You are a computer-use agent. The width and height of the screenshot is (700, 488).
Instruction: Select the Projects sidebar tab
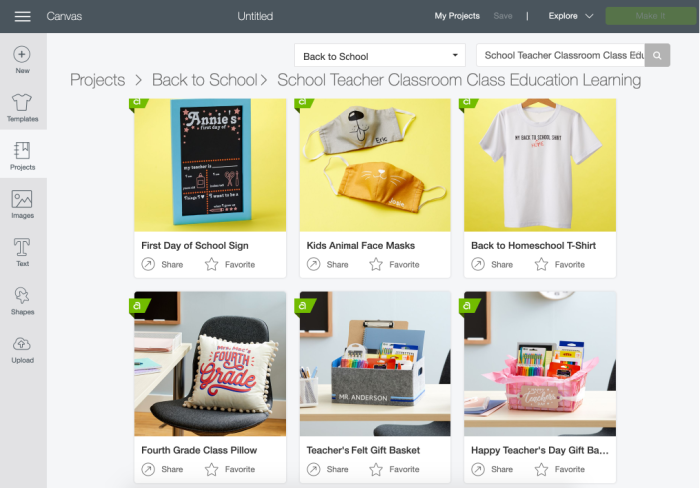pos(23,154)
